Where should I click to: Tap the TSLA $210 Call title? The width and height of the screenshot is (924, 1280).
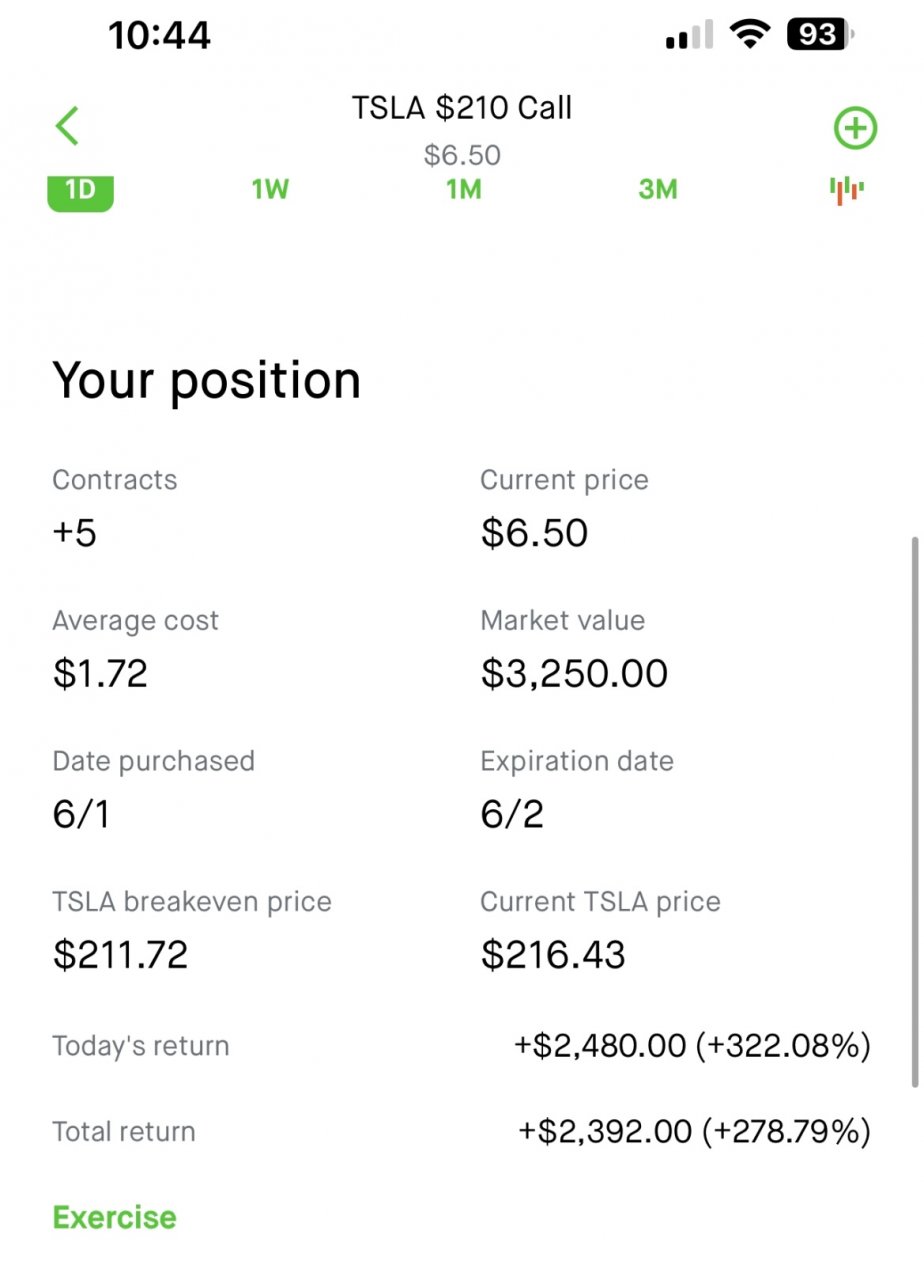[x=461, y=108]
